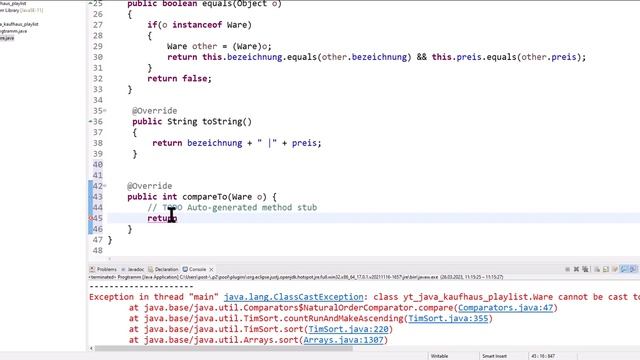This screenshot has height=360, width=640.
Task: Select the JRE System Library entry
Action: click(x=21, y=10)
